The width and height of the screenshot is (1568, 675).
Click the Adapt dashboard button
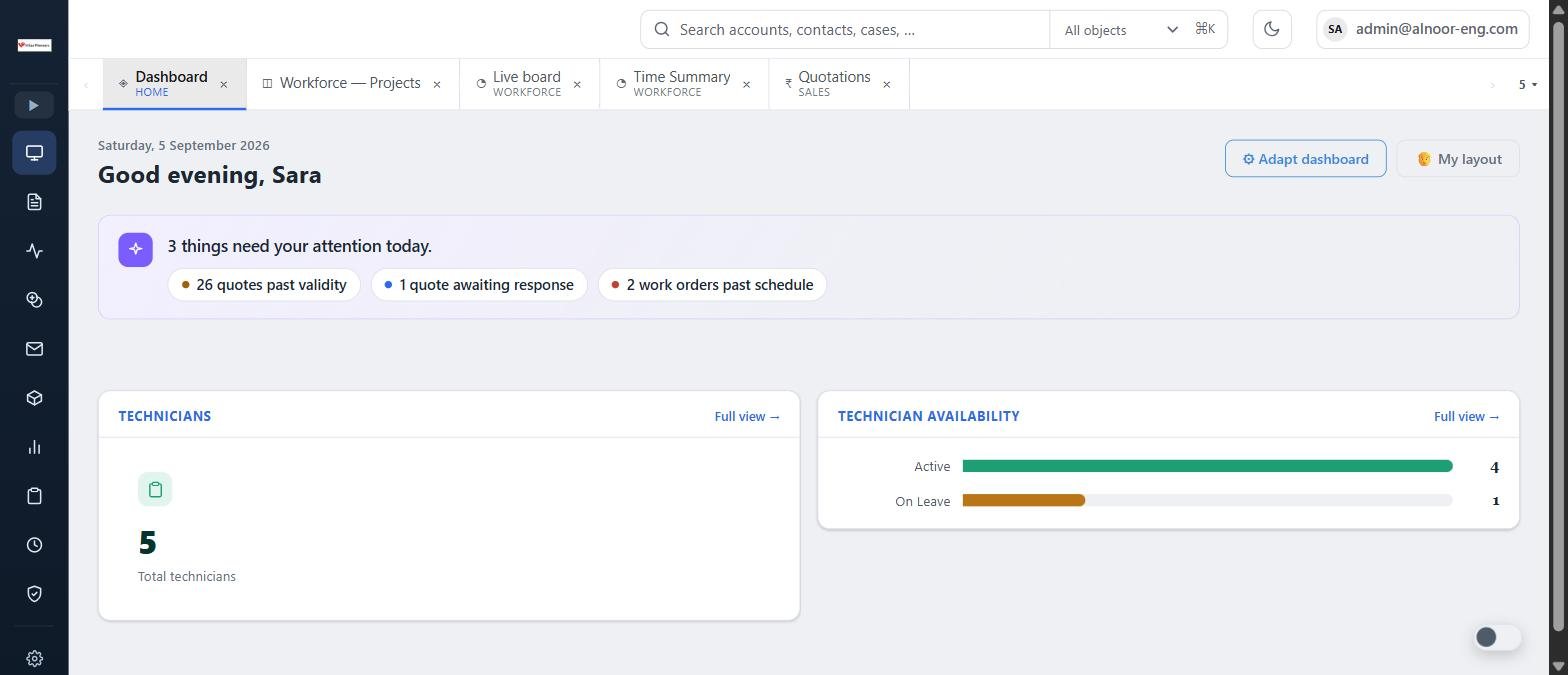pyautogui.click(x=1305, y=159)
